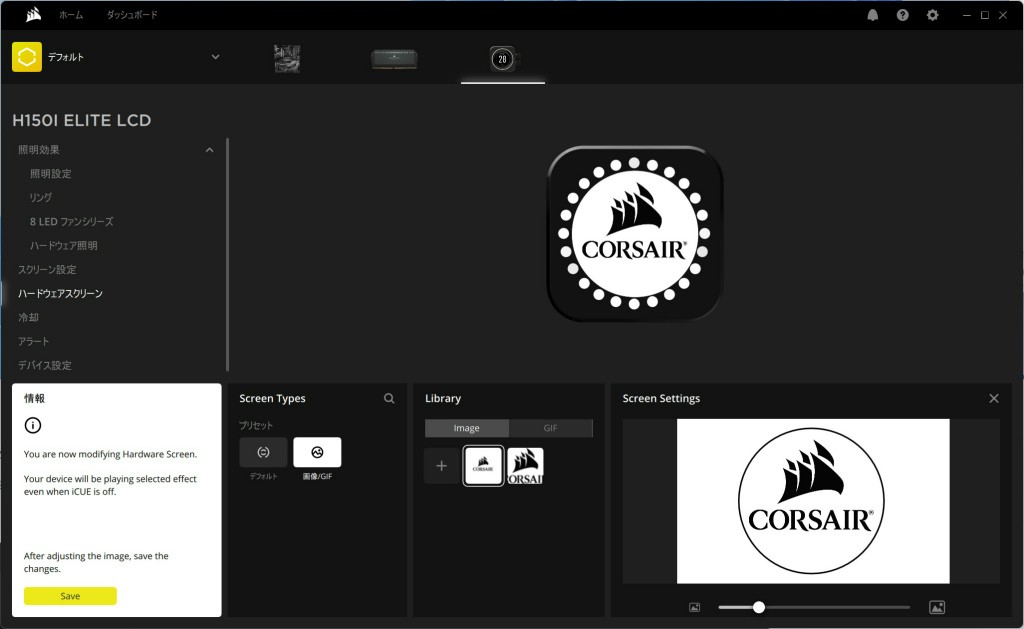Select the H150i cooler device icon
This screenshot has width=1024, height=629.
(502, 59)
